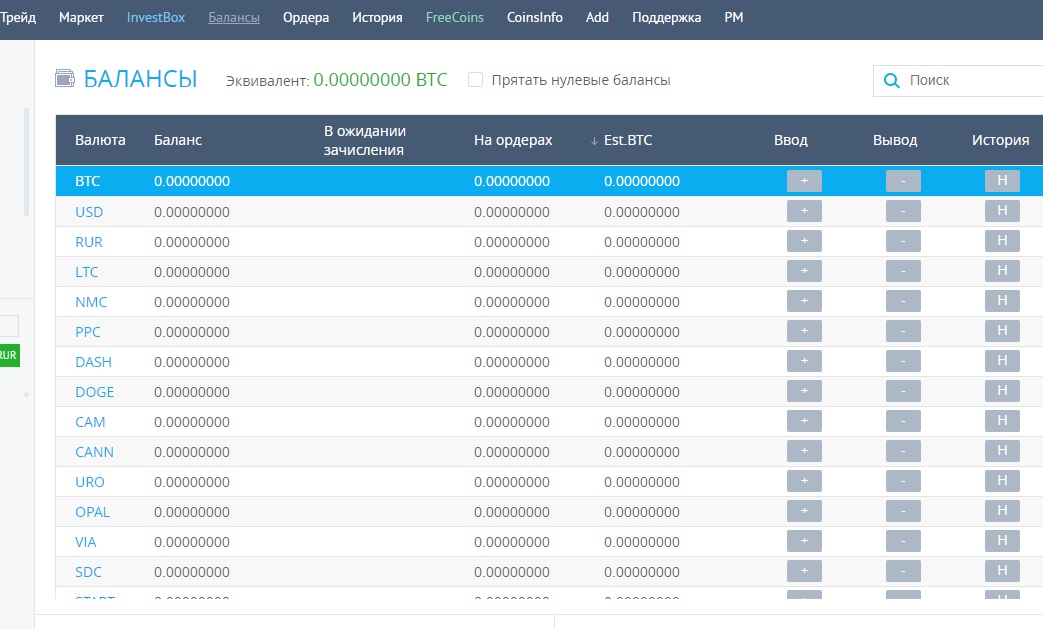Image resolution: width=1043 pixels, height=629 pixels.
Task: Open the InvestBox menu item
Action: 155,18
